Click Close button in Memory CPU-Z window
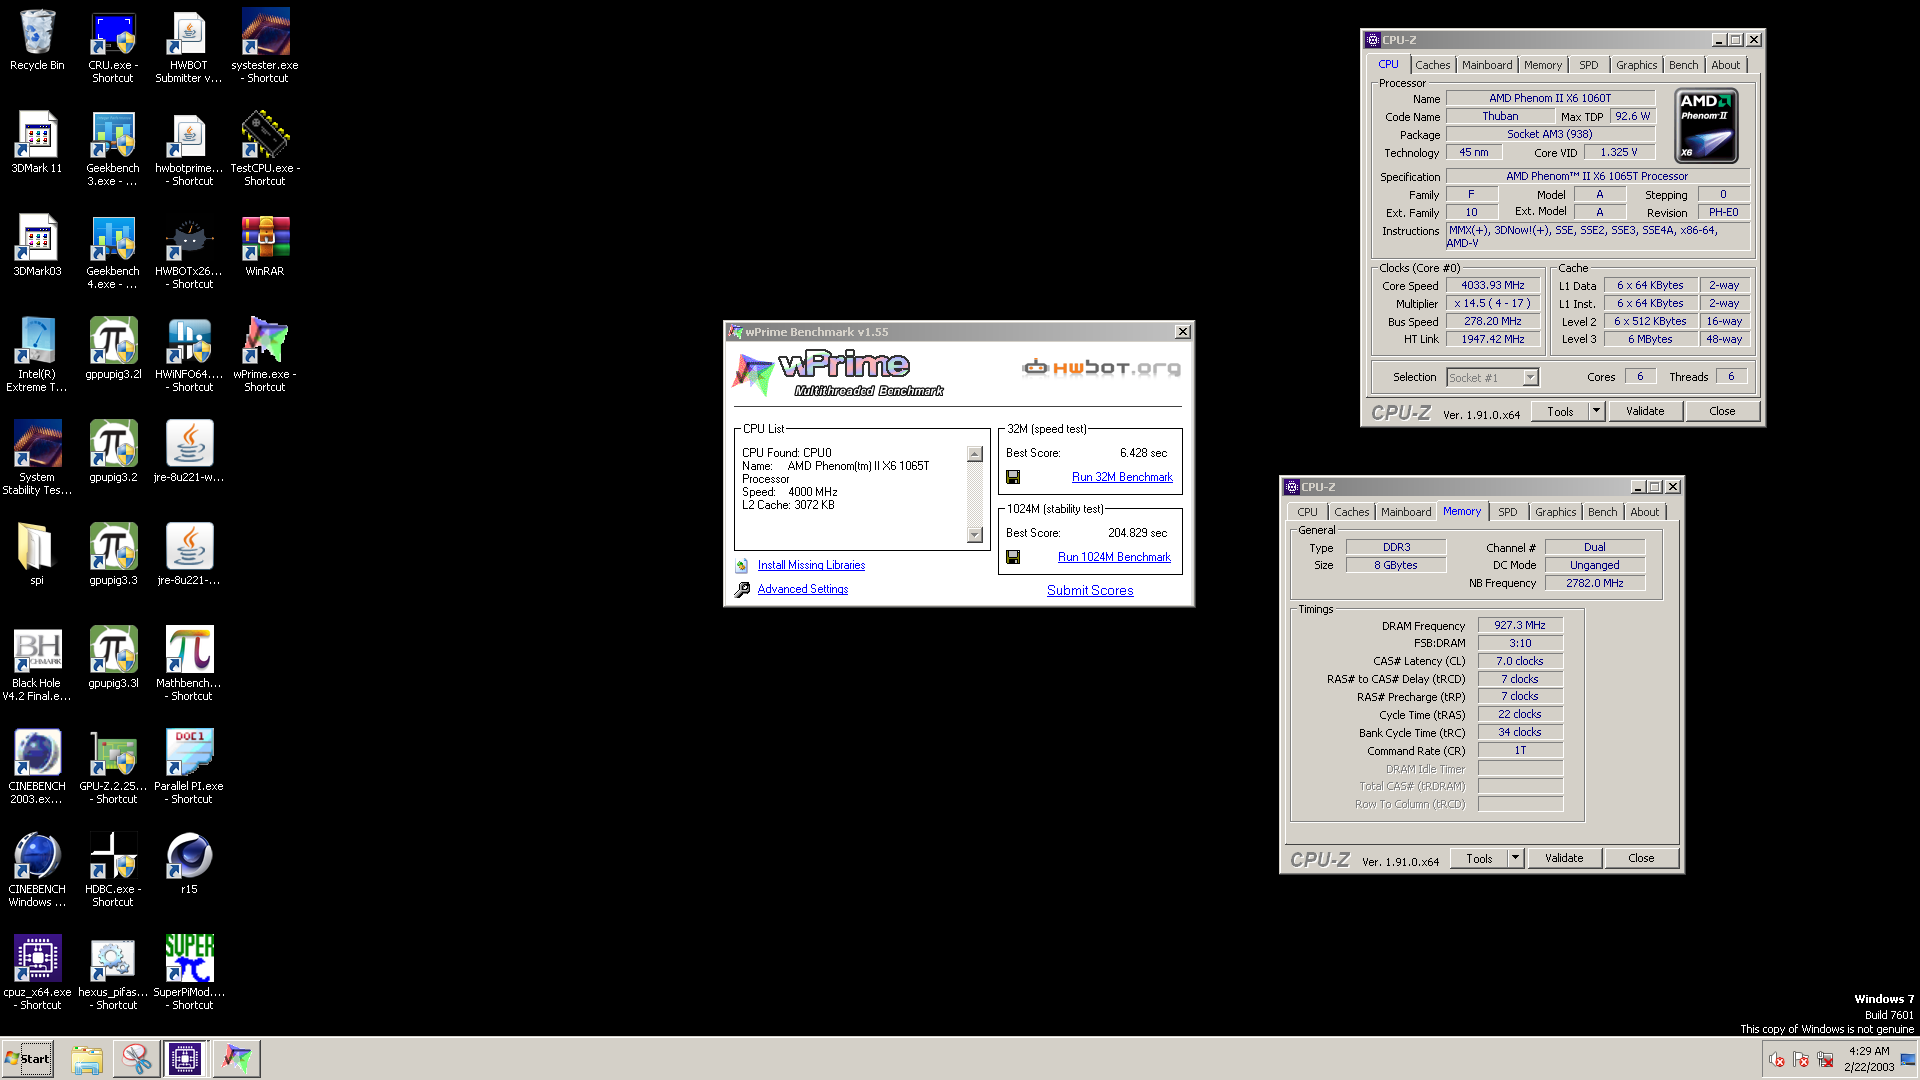 (x=1641, y=858)
